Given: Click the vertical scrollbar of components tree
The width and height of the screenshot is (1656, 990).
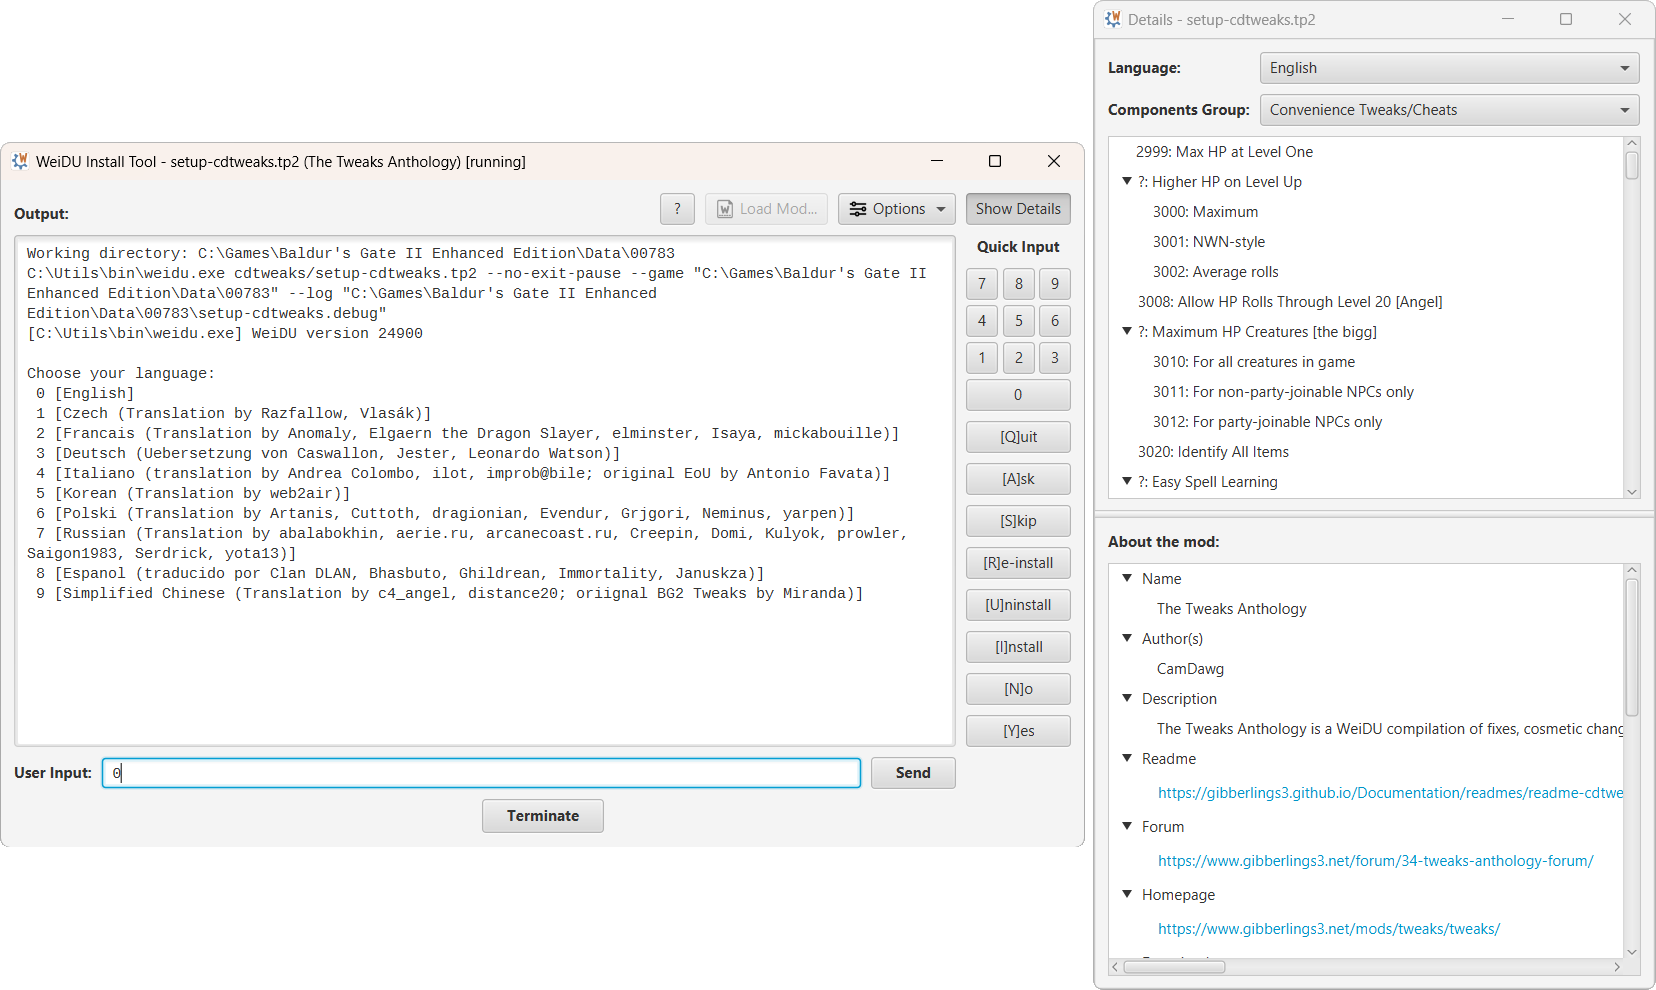Looking at the screenshot, I should pyautogui.click(x=1632, y=166).
